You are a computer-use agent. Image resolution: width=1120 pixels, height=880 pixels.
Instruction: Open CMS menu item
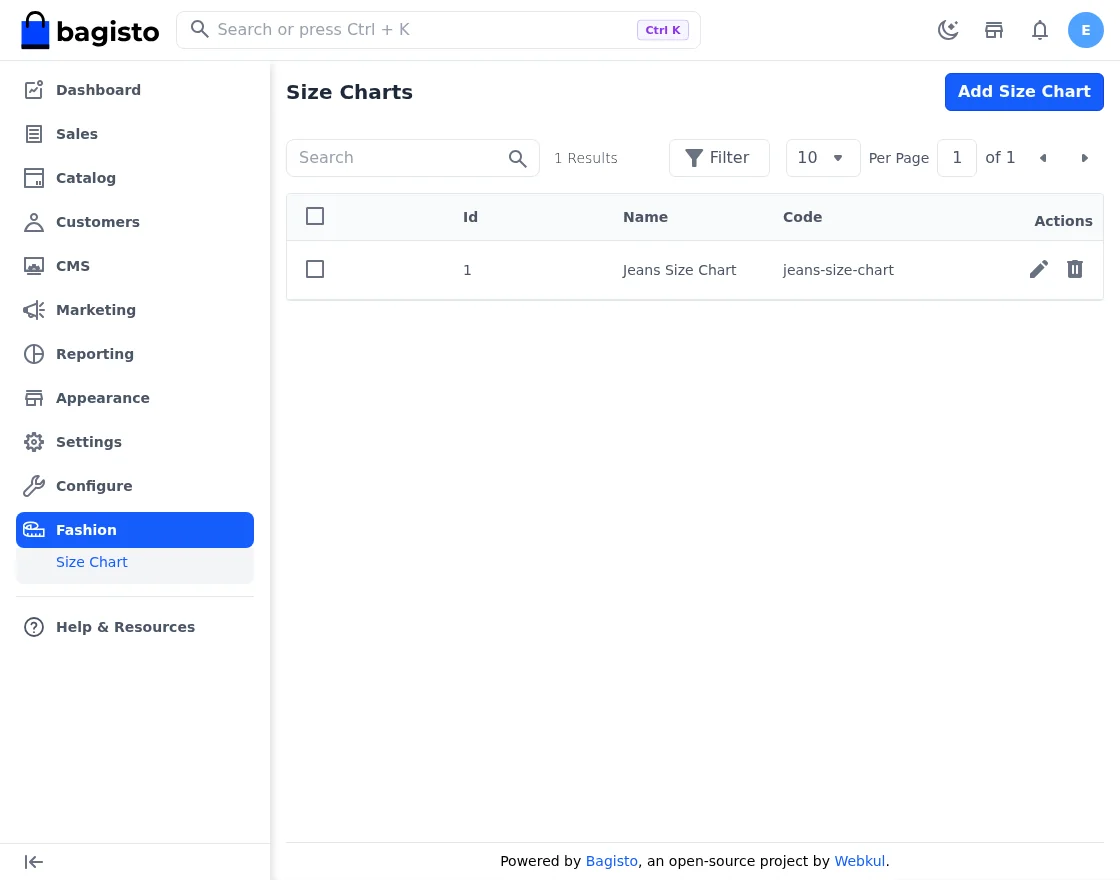point(135,266)
